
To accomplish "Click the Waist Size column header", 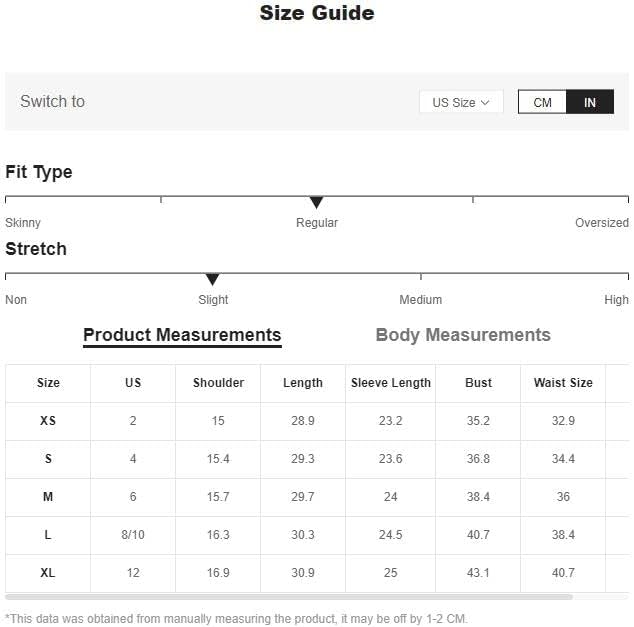I will [563, 383].
